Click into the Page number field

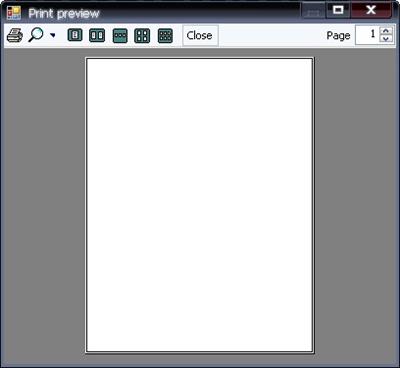367,35
